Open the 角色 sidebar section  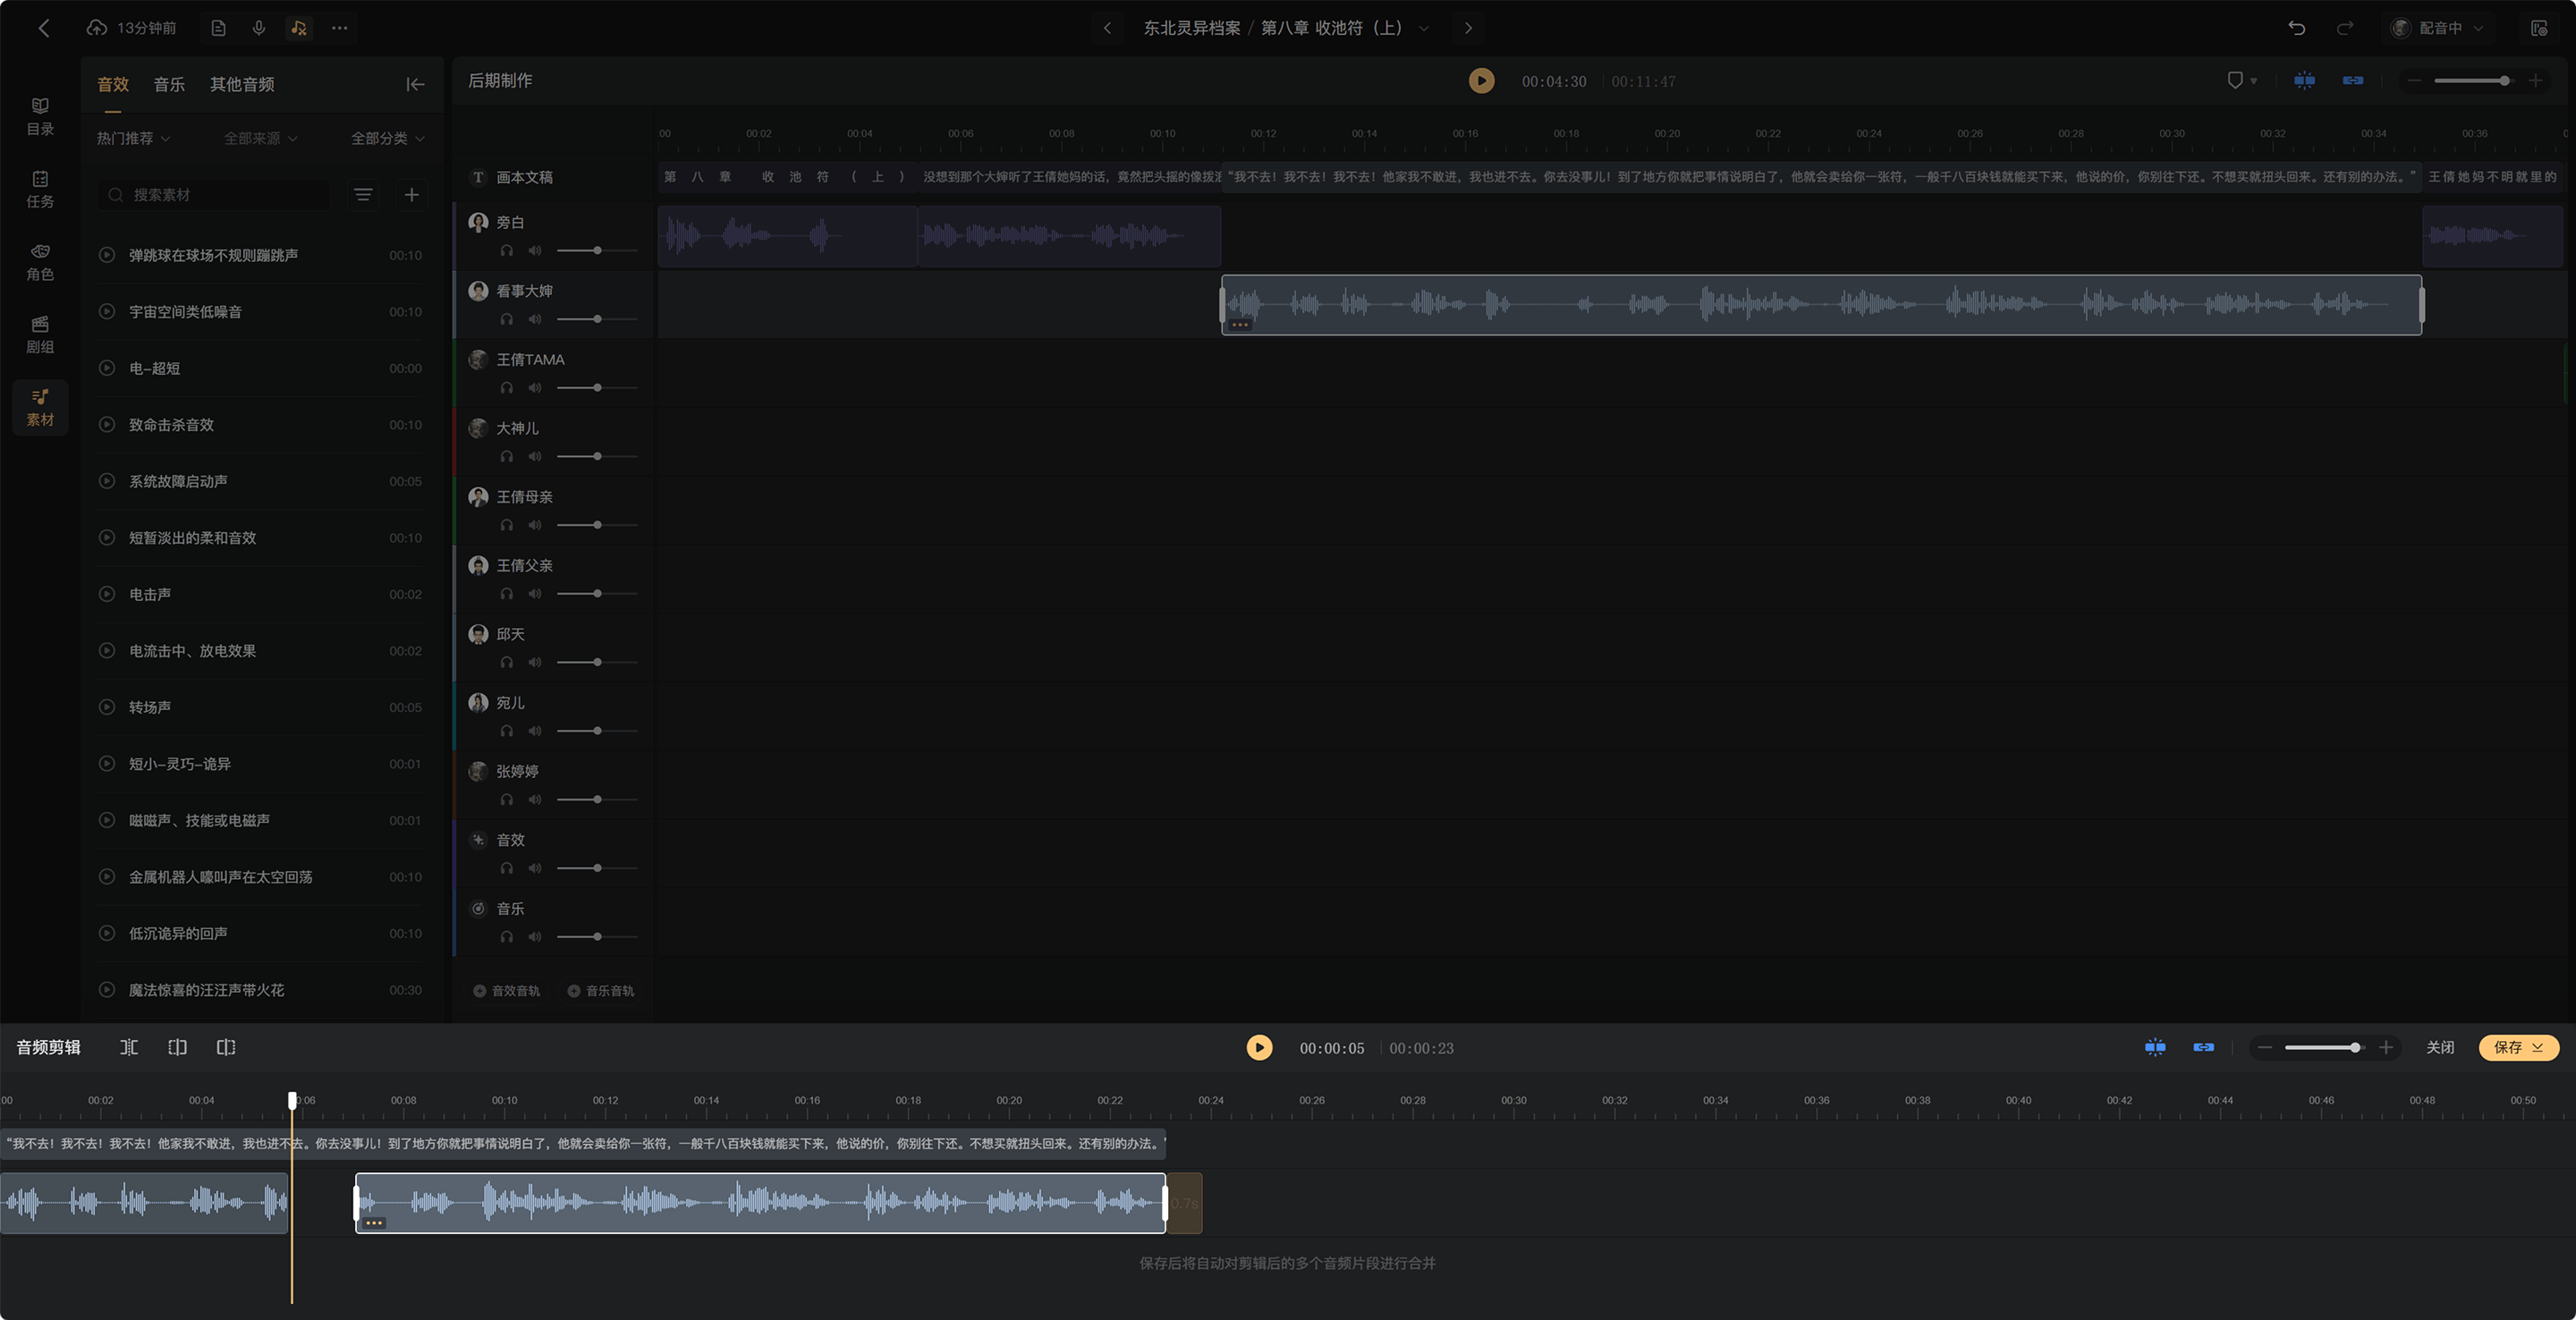click(40, 262)
